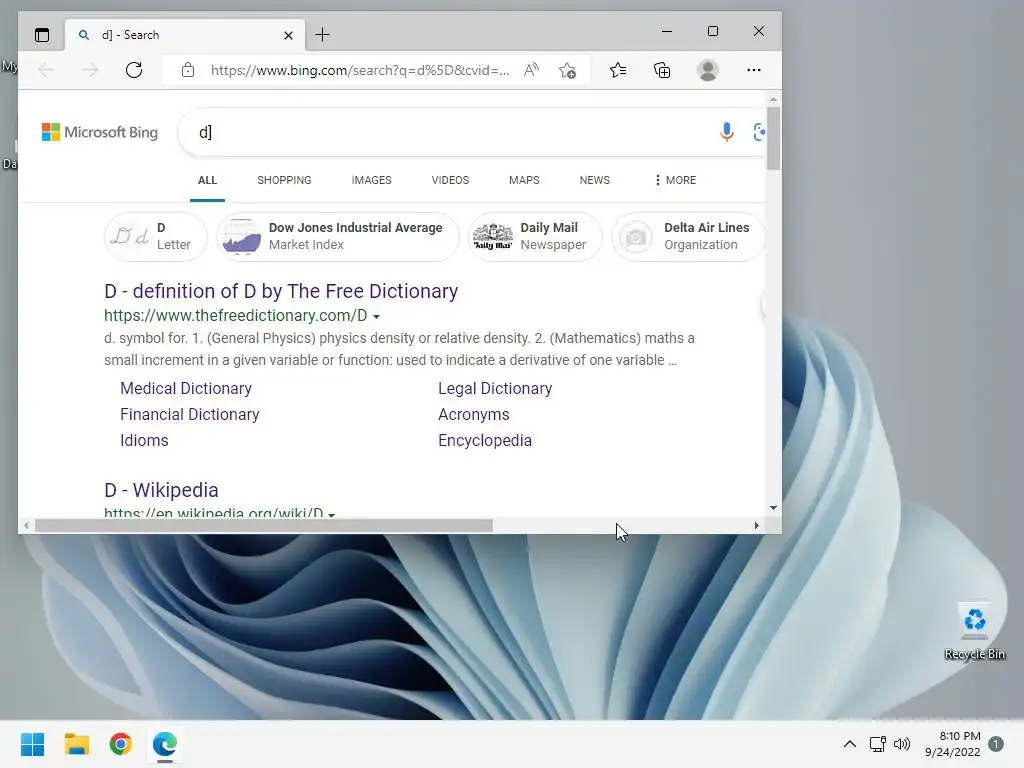The width and height of the screenshot is (1024, 768).
Task: Click the Read aloud icon in address bar
Action: tap(532, 70)
